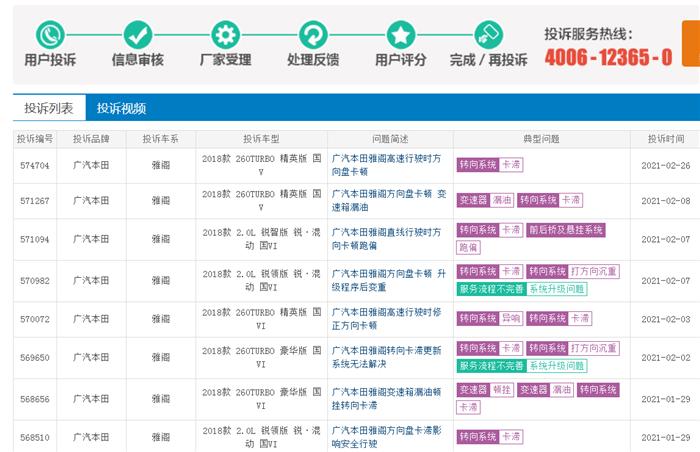Open complaint 广汽本田雅阁方向盘卡滞影响安全行驶
This screenshot has width=700, height=452.
point(387,437)
